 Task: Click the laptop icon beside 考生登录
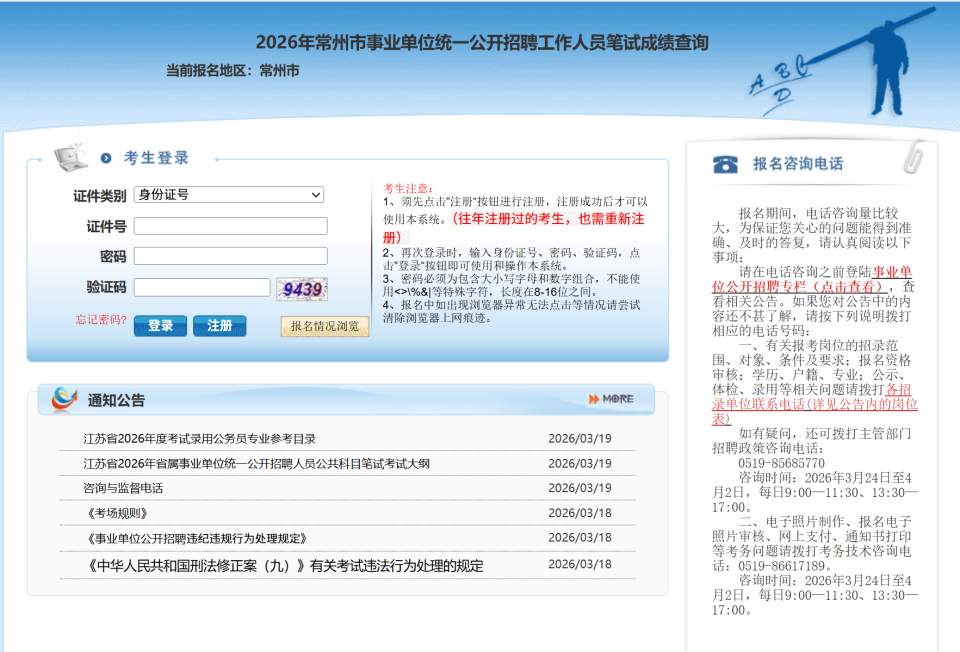pos(71,157)
